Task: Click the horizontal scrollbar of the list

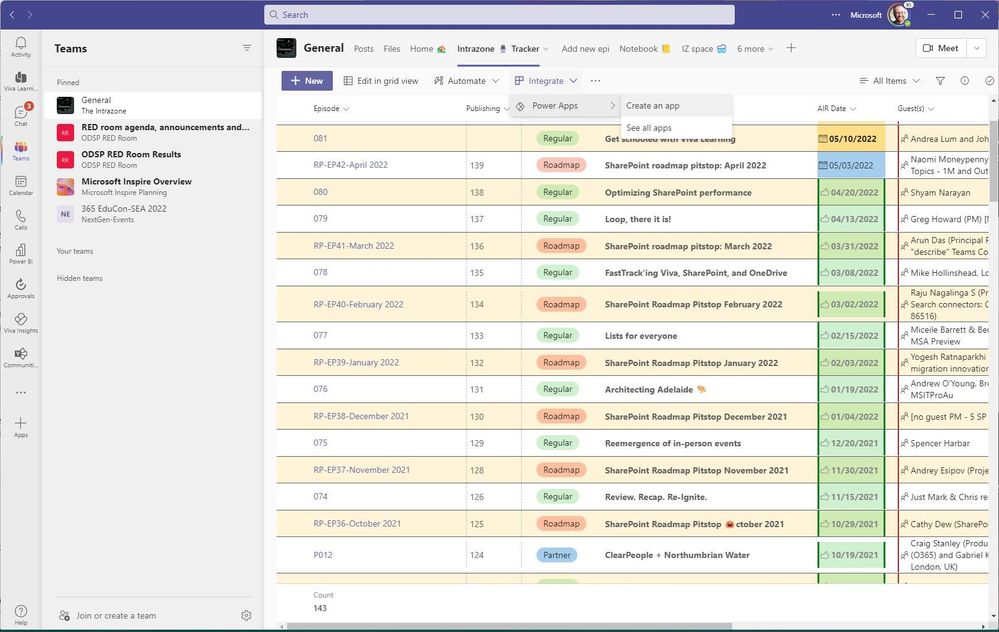Action: point(510,626)
